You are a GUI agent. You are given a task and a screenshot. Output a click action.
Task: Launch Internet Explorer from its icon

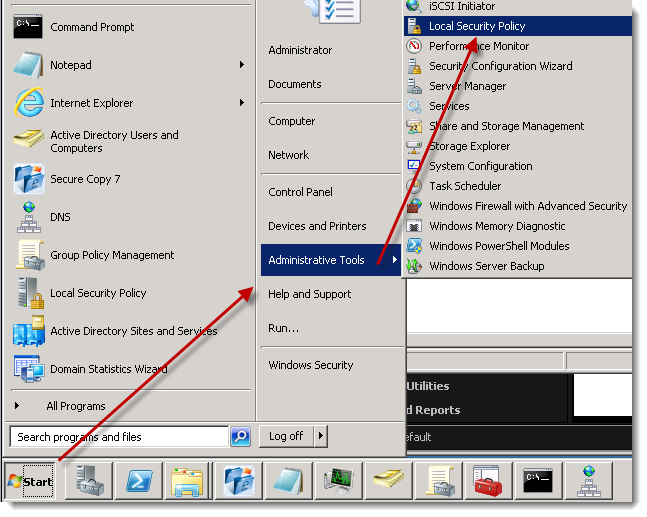point(28,102)
